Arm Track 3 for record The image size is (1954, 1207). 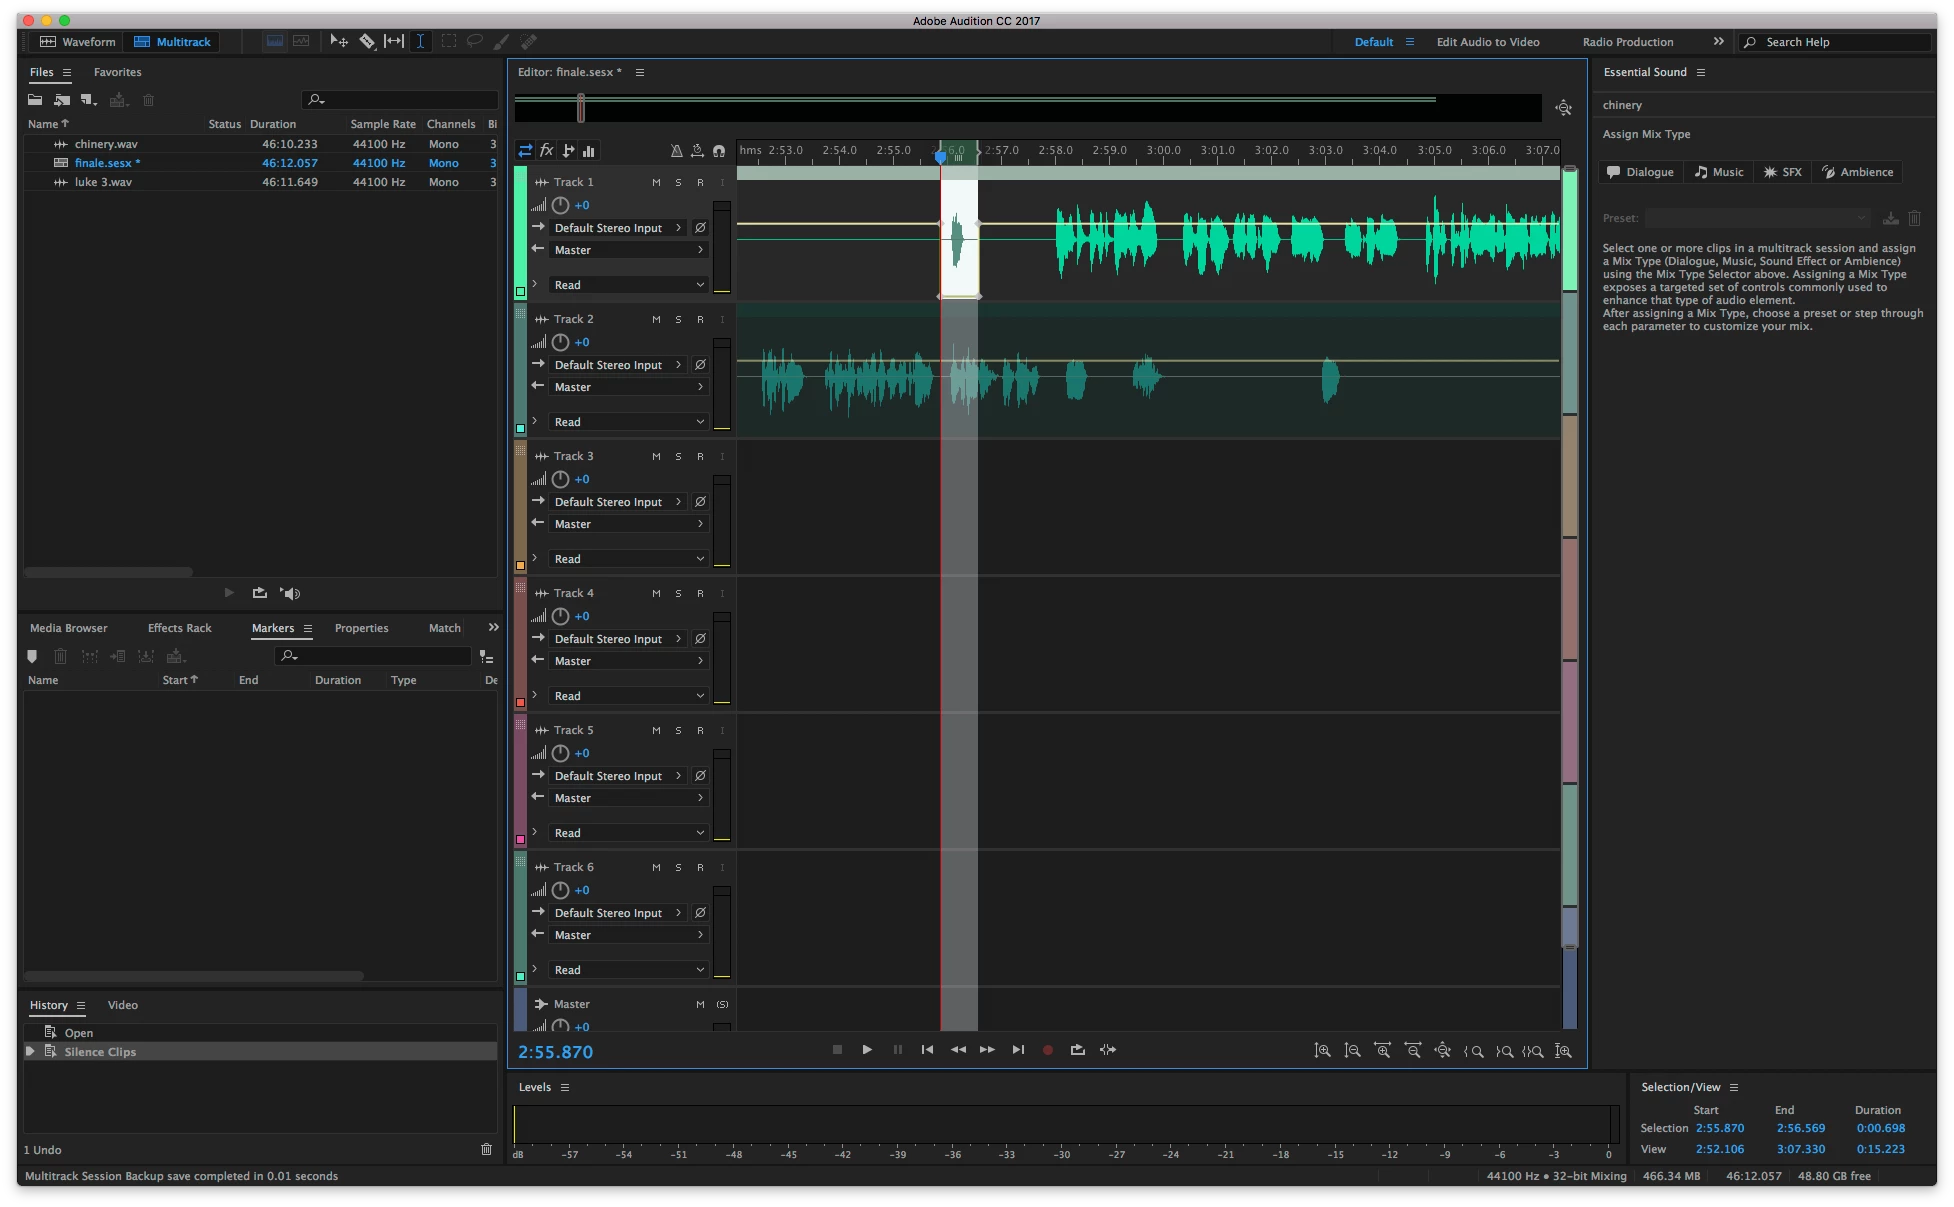pyautogui.click(x=700, y=456)
